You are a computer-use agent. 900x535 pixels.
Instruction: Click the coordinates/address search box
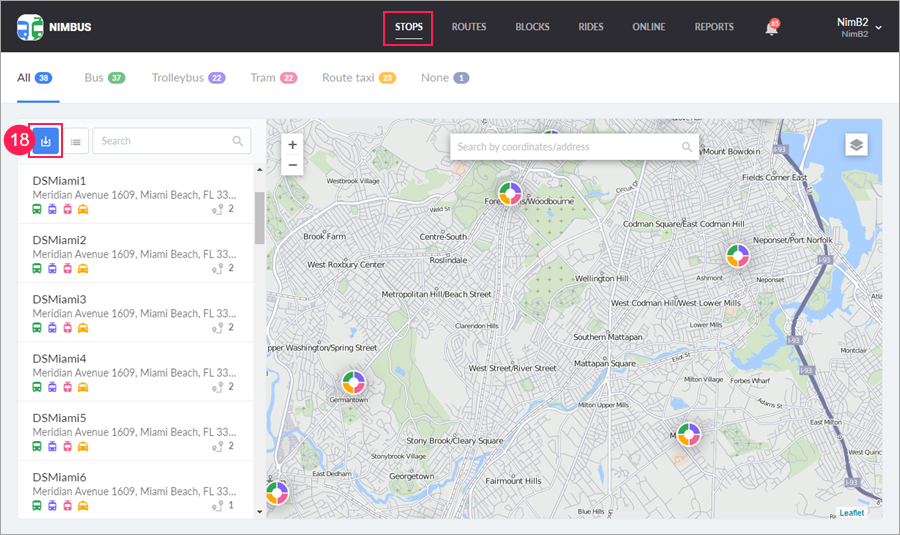tap(565, 147)
